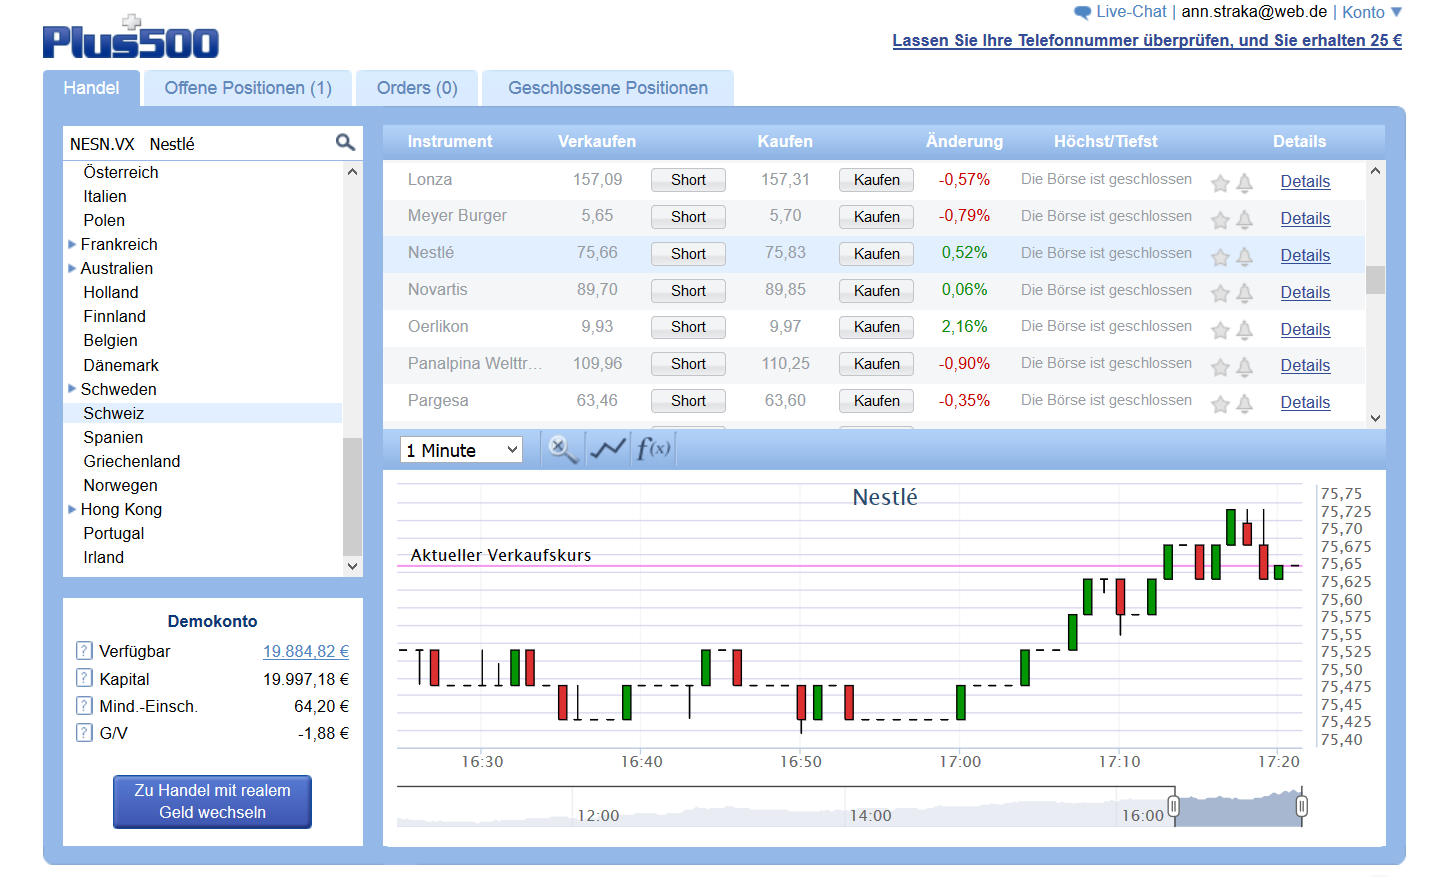Set price alert bell for Nestlé

pos(1245,257)
